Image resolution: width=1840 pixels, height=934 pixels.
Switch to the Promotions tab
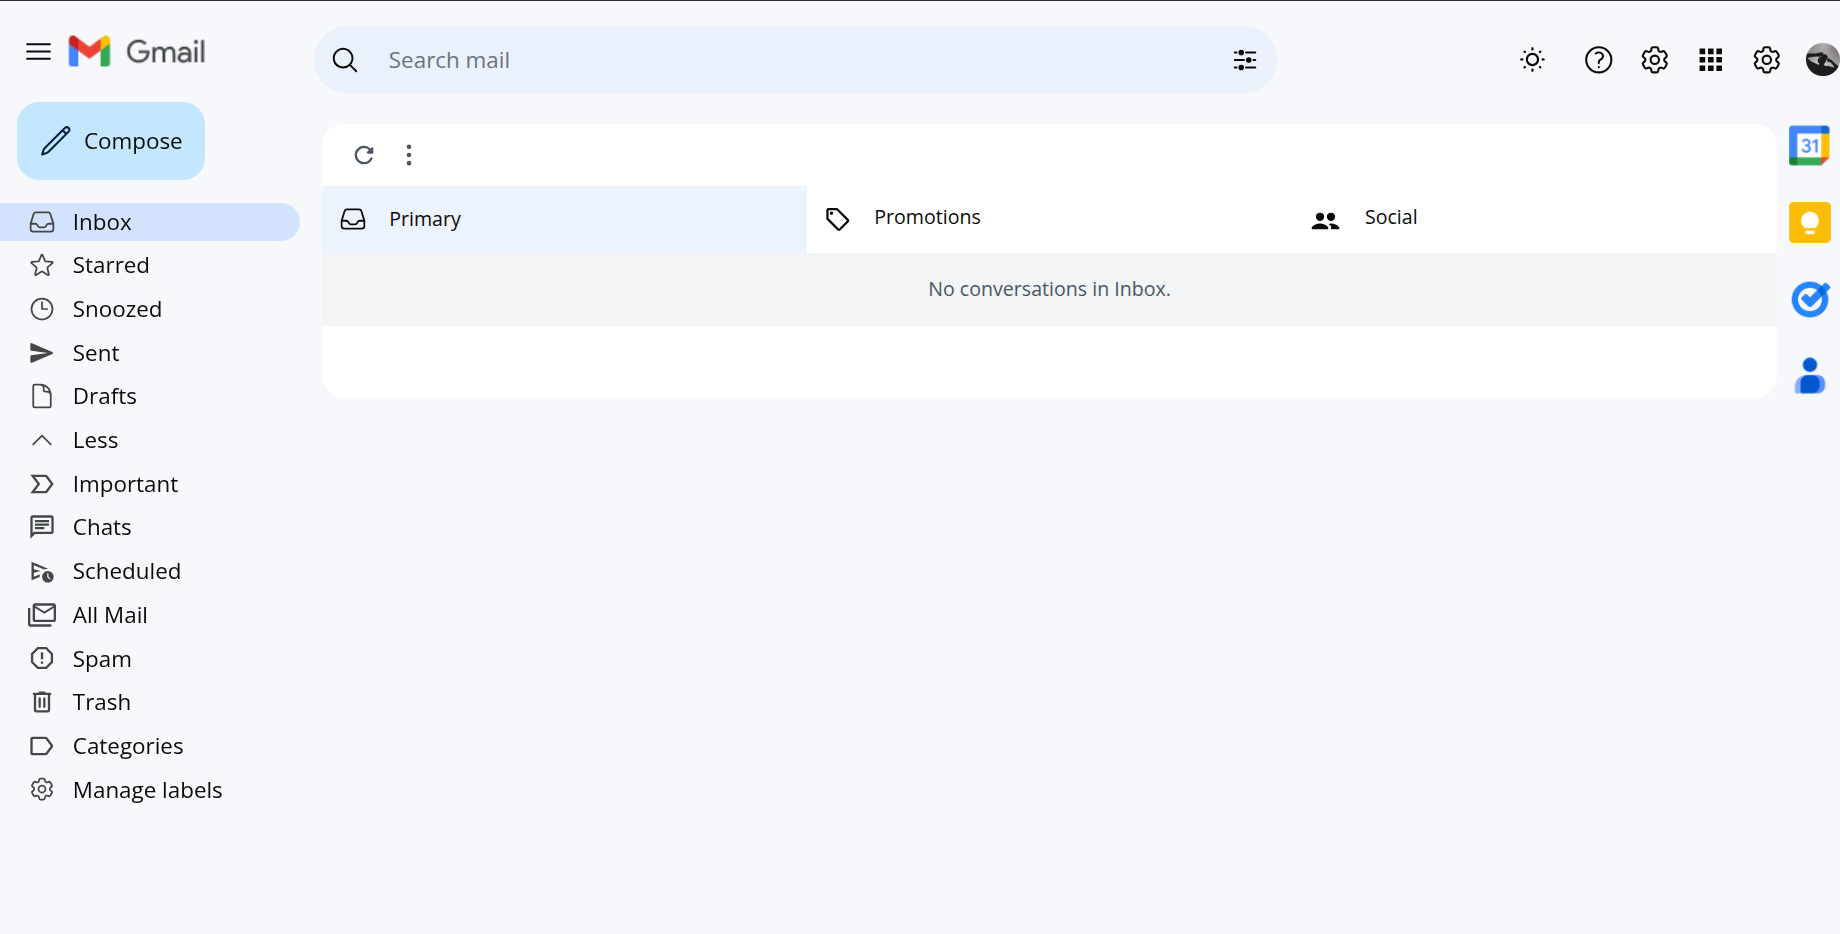point(926,217)
